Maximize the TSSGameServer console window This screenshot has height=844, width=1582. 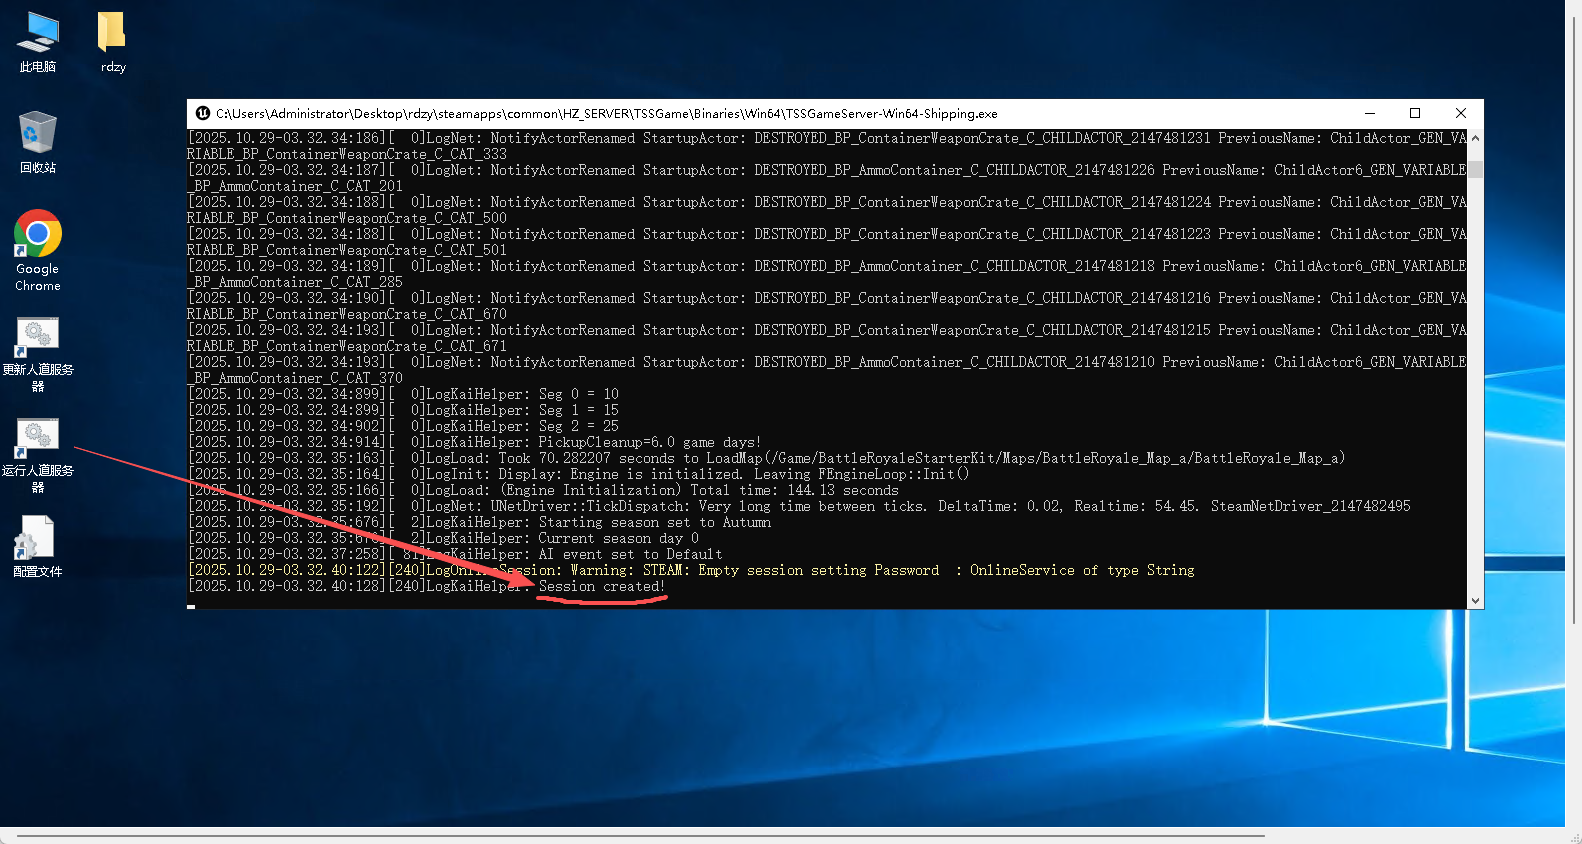point(1415,114)
